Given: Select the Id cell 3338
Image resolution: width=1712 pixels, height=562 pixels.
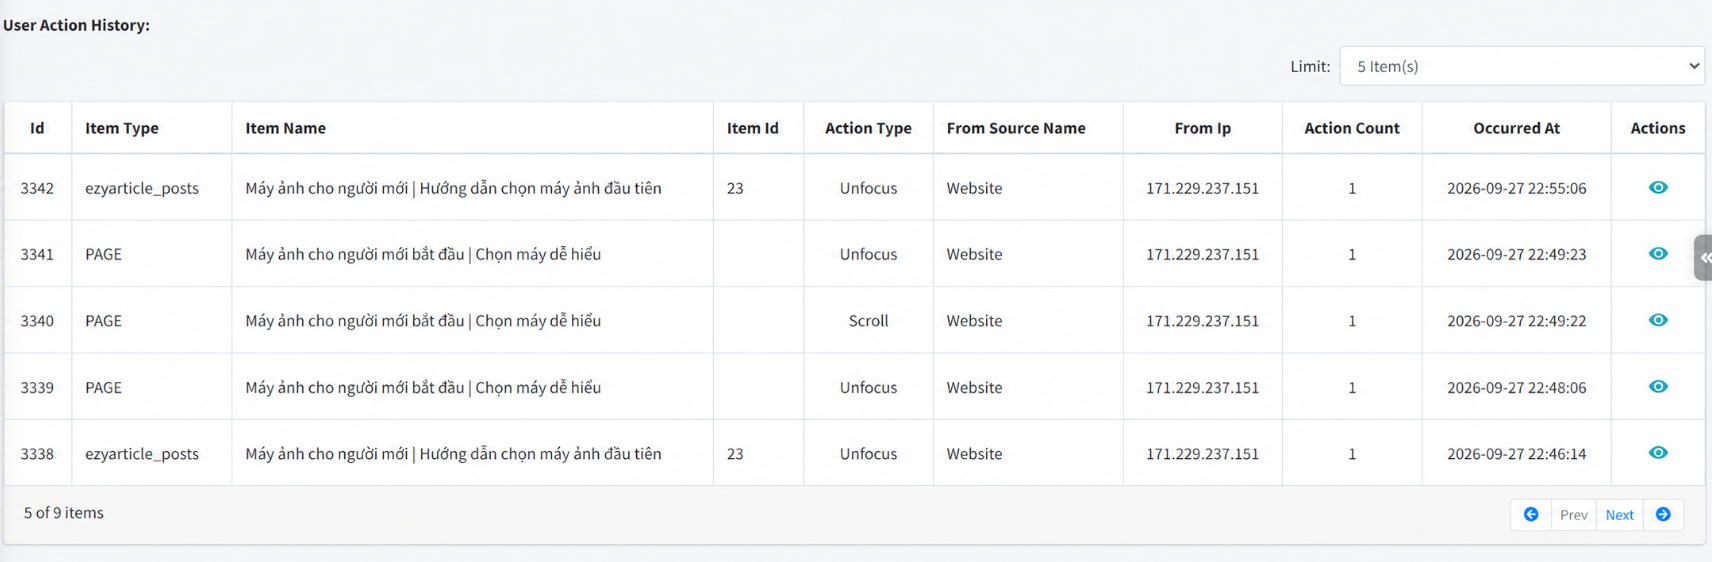Looking at the screenshot, I should pyautogui.click(x=37, y=454).
